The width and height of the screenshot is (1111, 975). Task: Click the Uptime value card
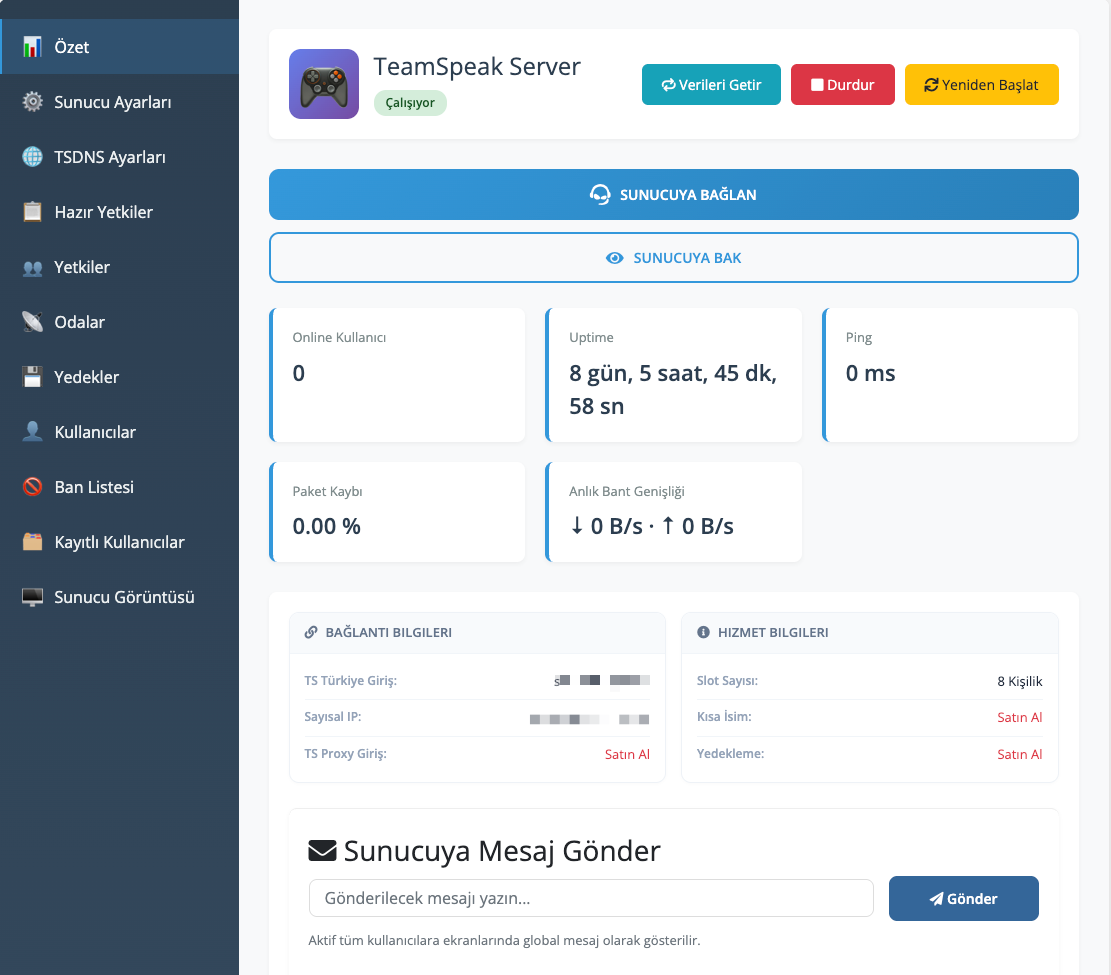pyautogui.click(x=674, y=375)
